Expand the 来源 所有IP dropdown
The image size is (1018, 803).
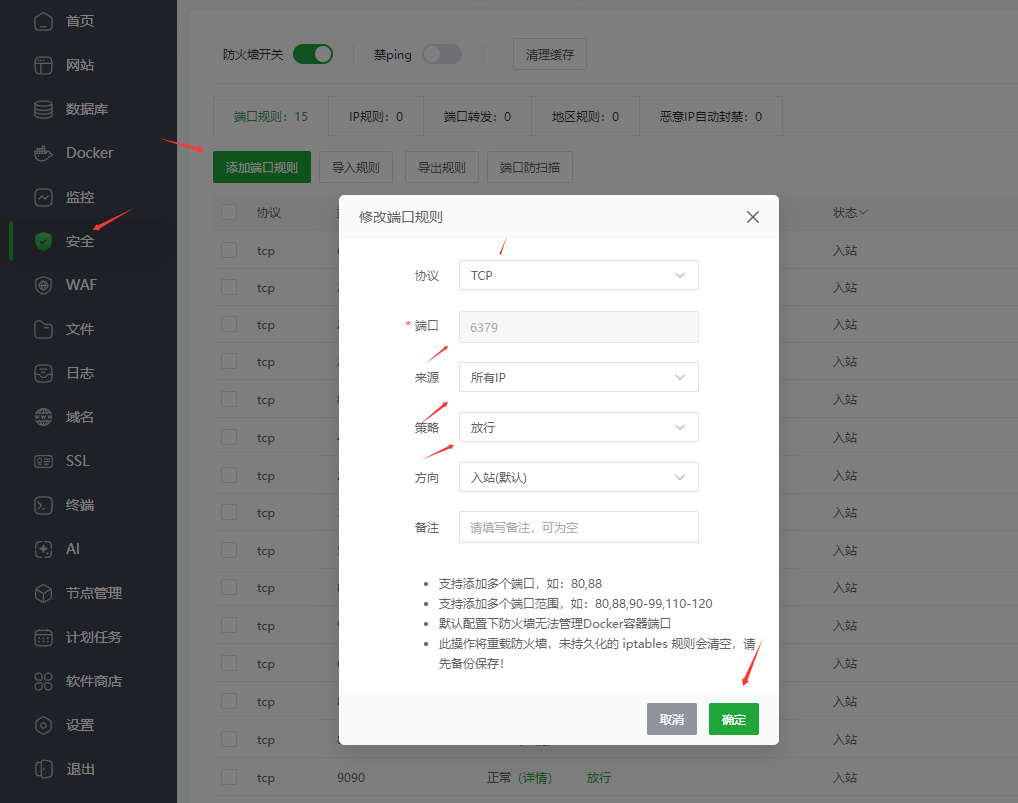pos(578,377)
